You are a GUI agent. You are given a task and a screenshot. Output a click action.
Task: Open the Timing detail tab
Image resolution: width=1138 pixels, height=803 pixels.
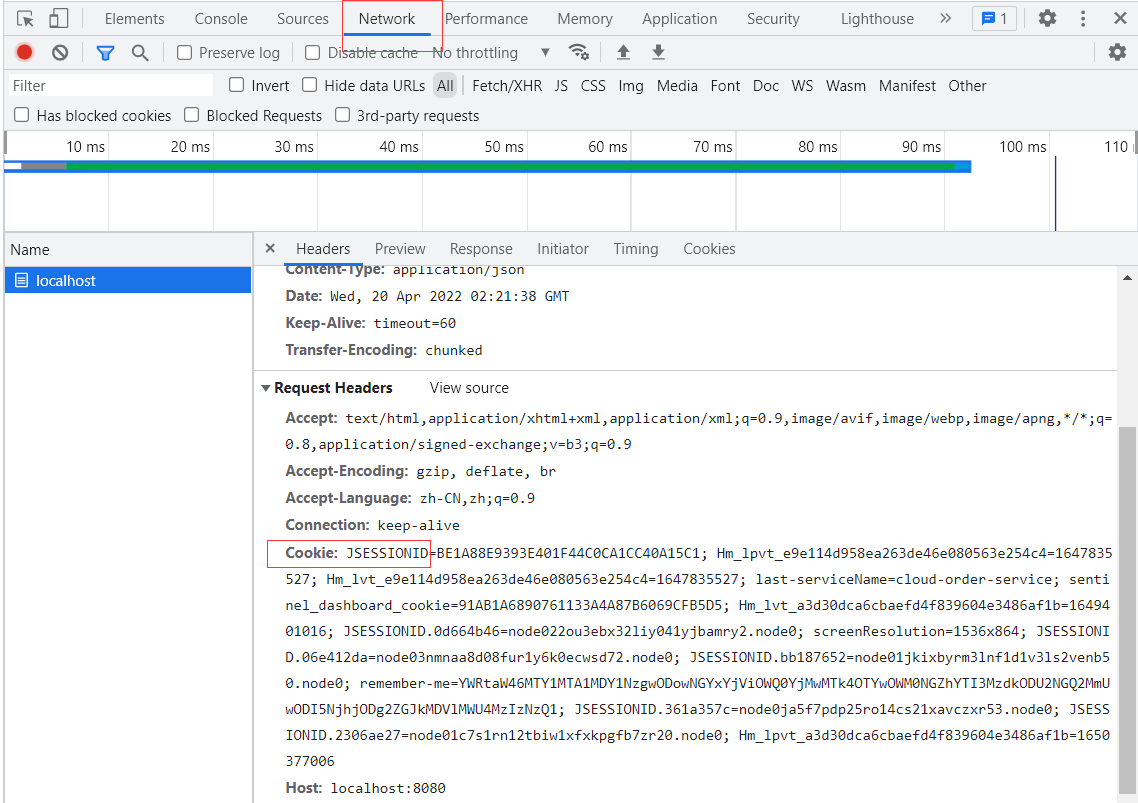(636, 249)
